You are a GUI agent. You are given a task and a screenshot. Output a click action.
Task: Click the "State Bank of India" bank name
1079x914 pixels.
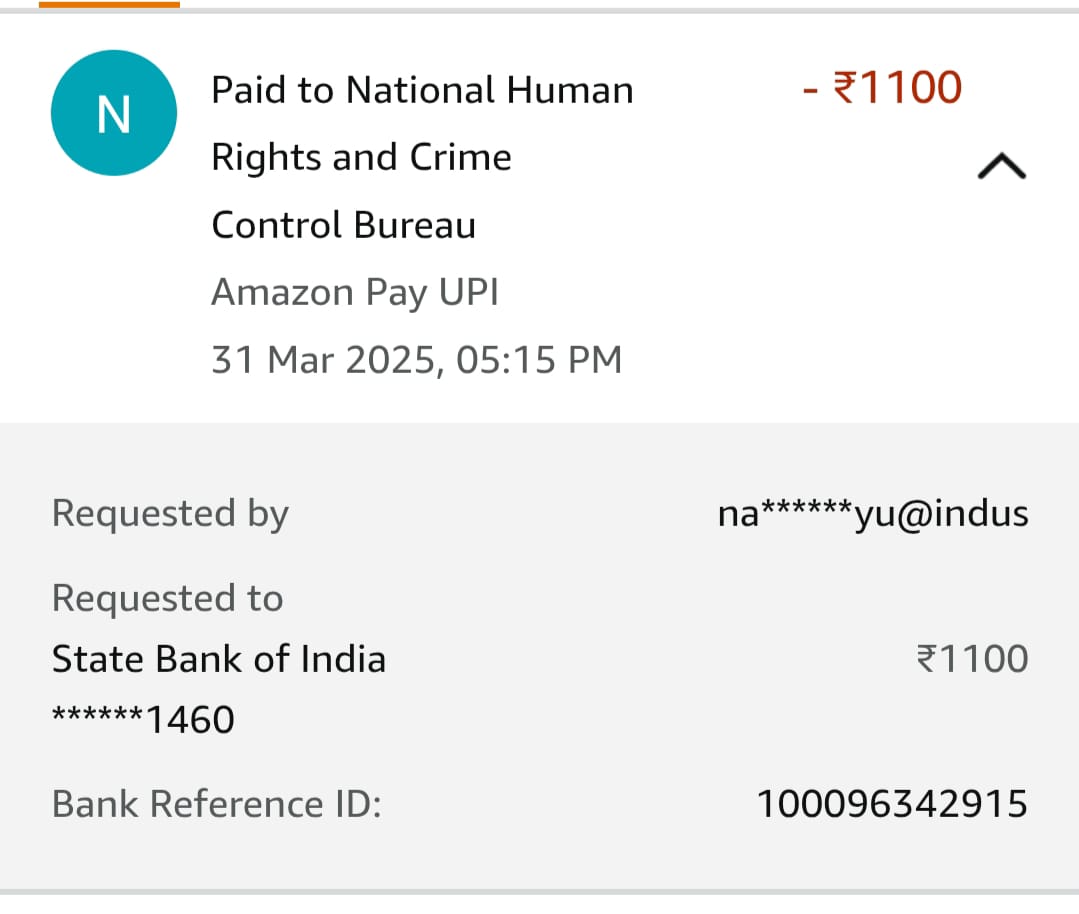(x=218, y=659)
